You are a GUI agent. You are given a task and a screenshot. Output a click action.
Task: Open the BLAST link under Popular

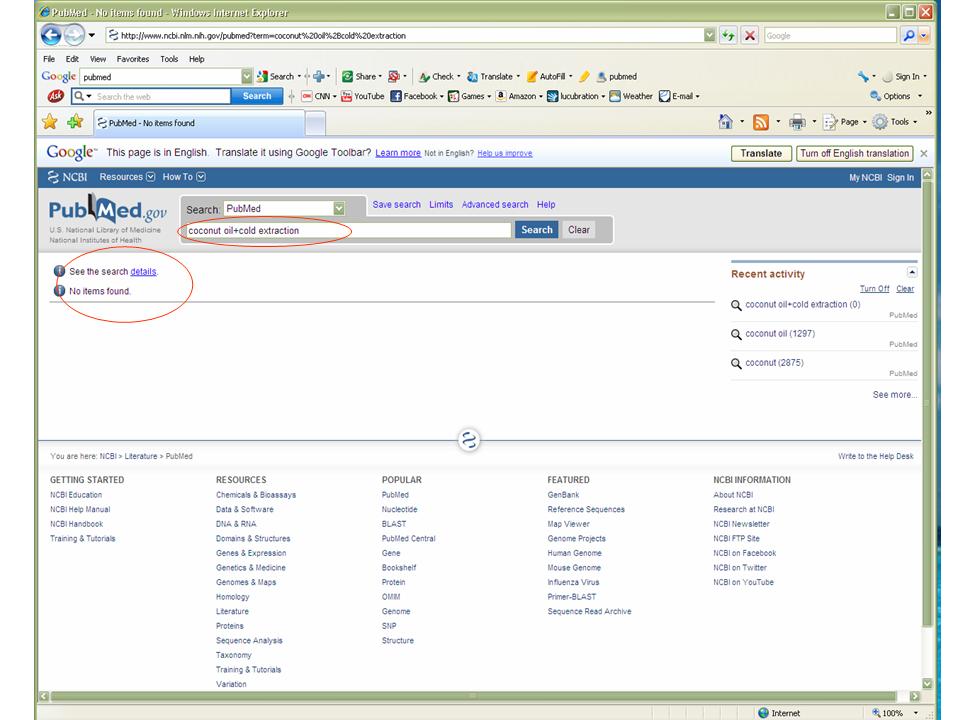pyautogui.click(x=394, y=524)
